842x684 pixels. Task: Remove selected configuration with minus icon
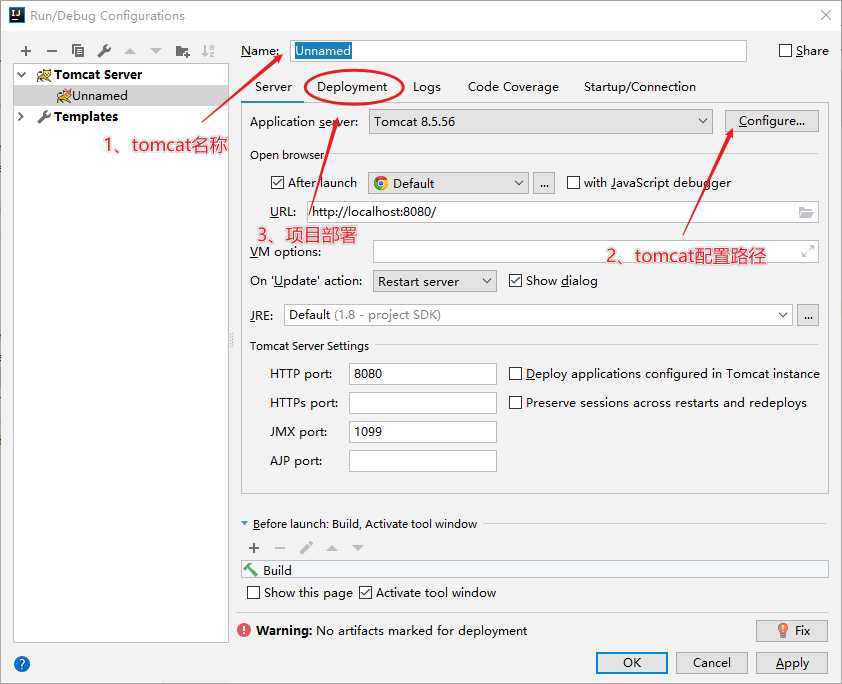point(52,51)
